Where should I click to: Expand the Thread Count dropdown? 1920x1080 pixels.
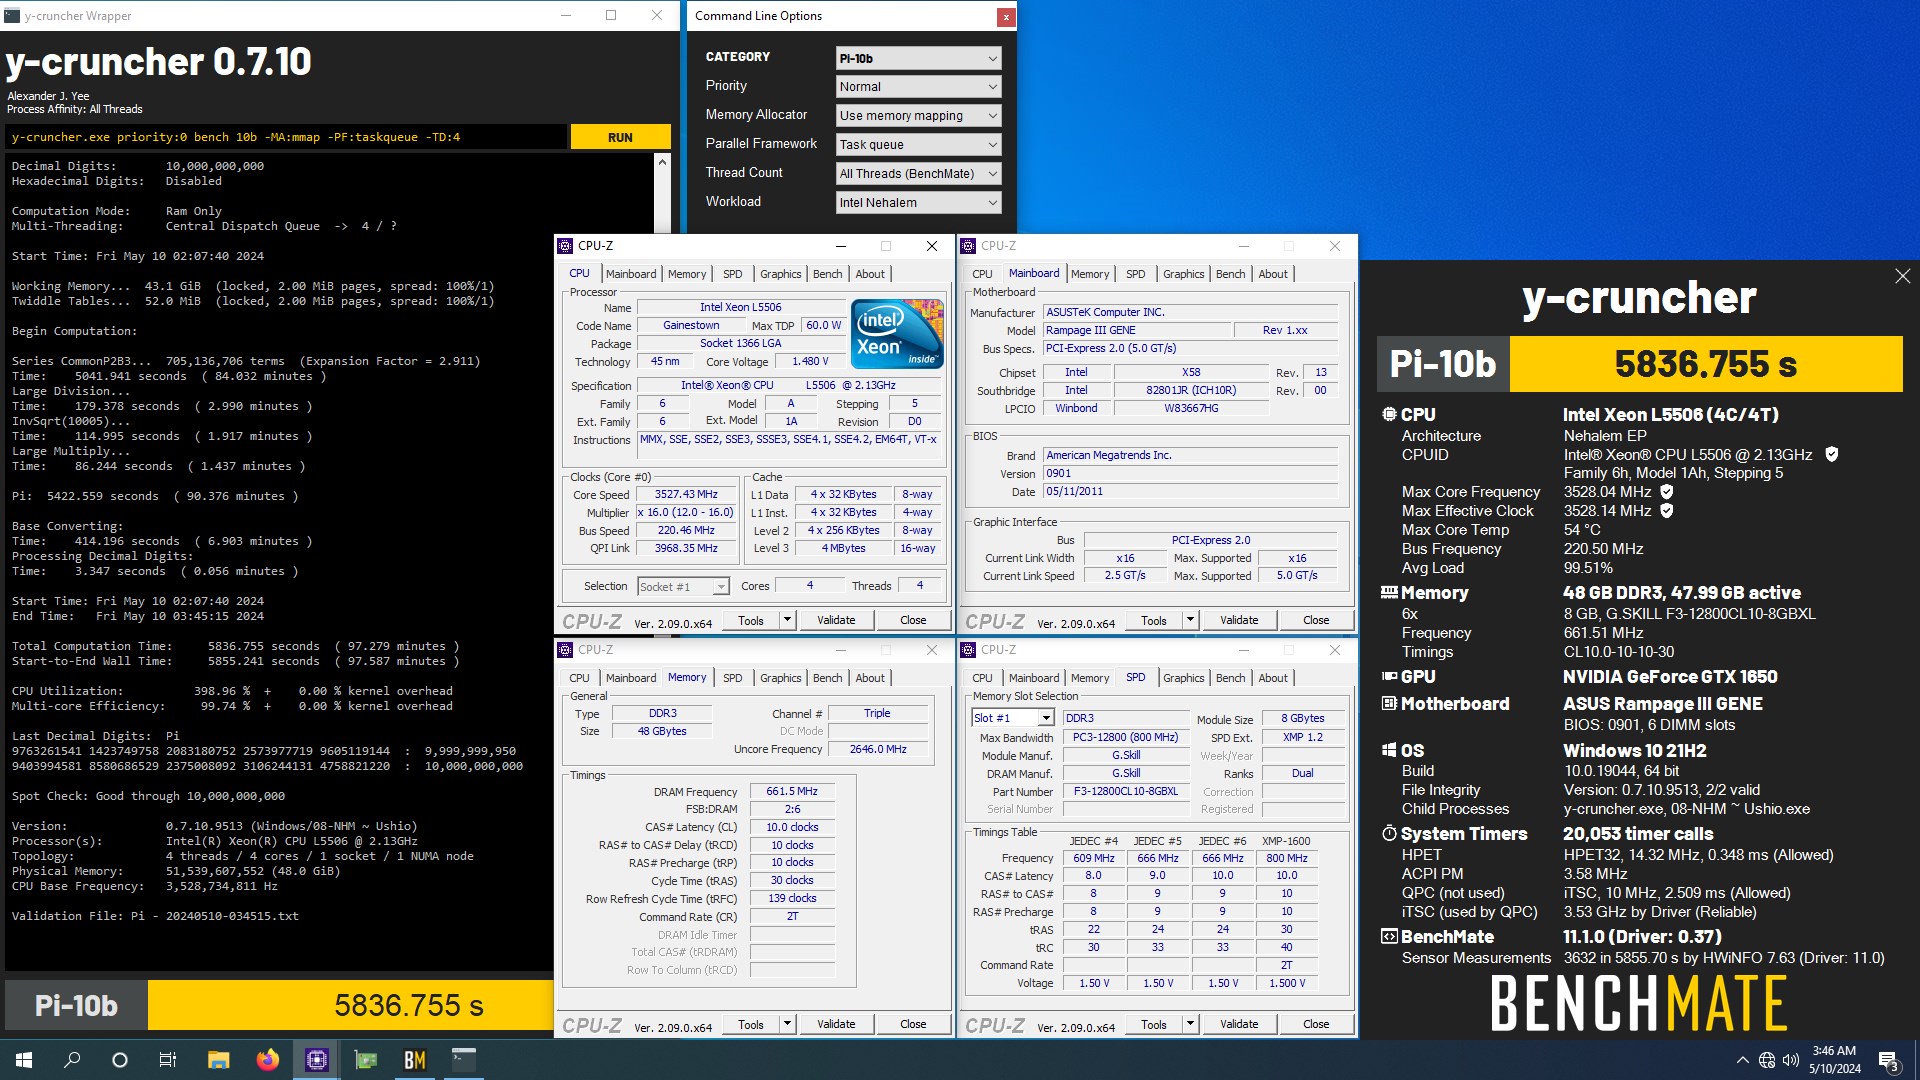click(918, 173)
